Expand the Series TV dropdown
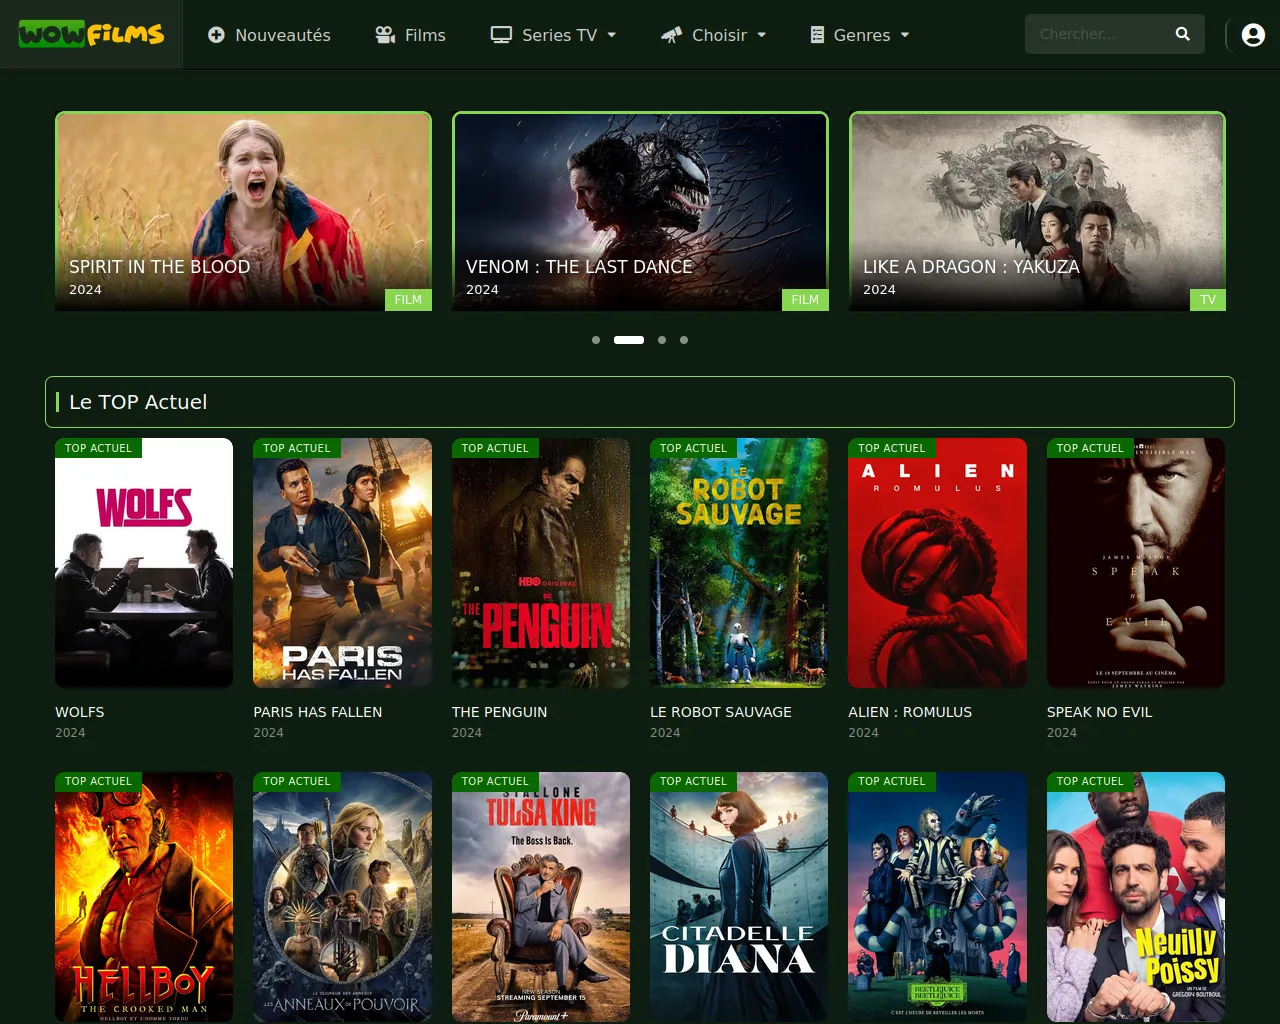Image resolution: width=1280 pixels, height=1024 pixels. [553, 35]
